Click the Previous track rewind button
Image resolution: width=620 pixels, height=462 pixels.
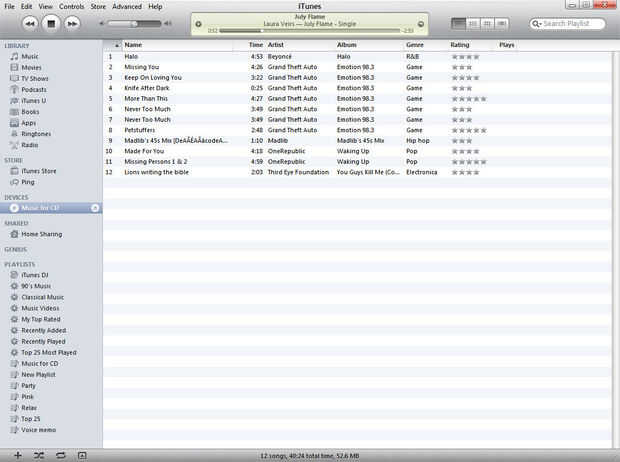pyautogui.click(x=30, y=23)
